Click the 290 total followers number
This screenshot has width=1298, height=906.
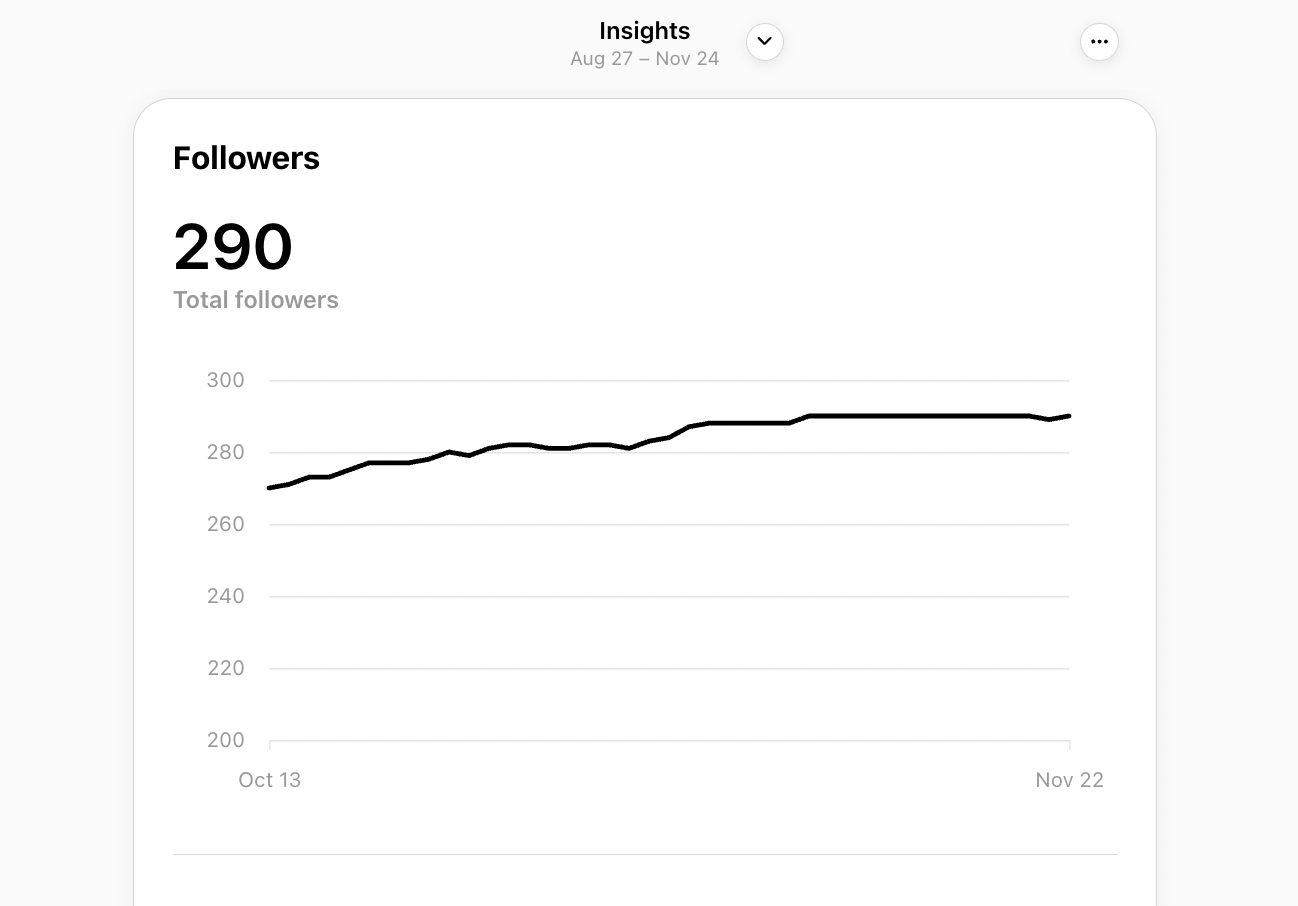click(x=233, y=247)
